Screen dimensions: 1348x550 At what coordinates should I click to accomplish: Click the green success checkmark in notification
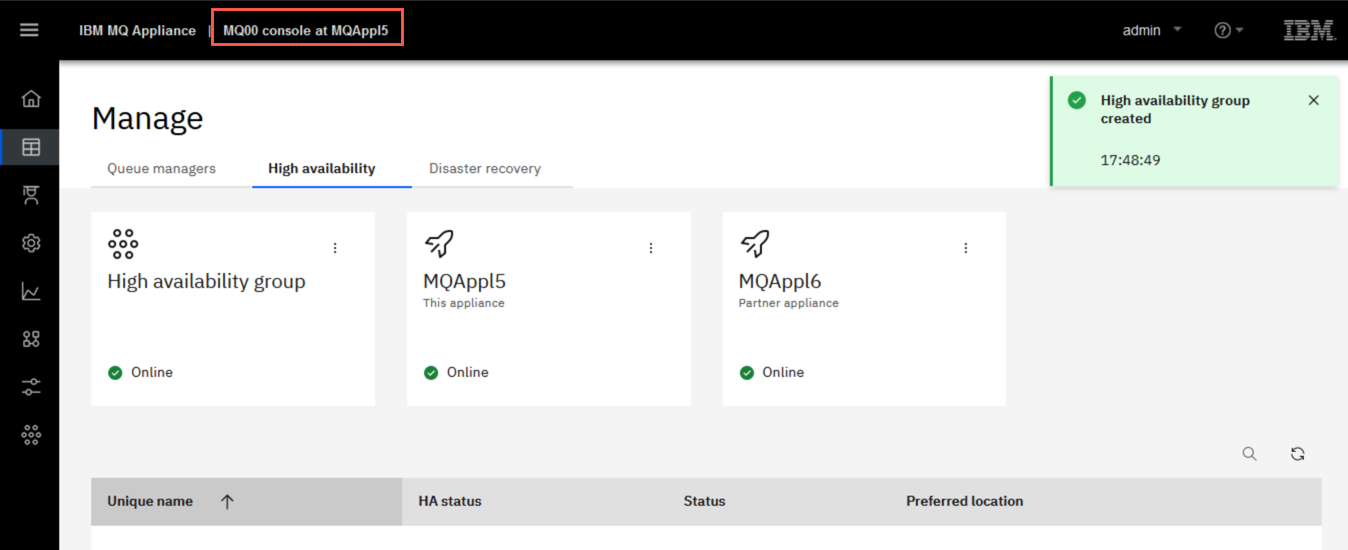click(1077, 100)
